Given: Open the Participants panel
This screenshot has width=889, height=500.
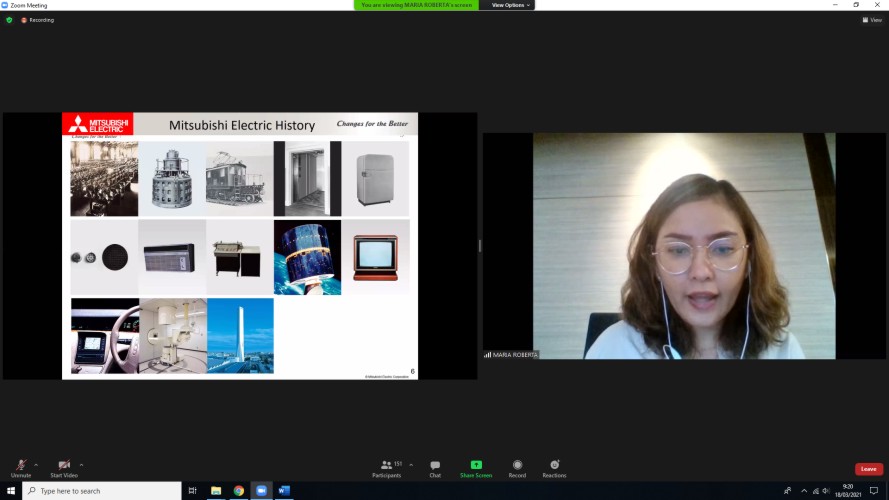Looking at the screenshot, I should pyautogui.click(x=387, y=468).
